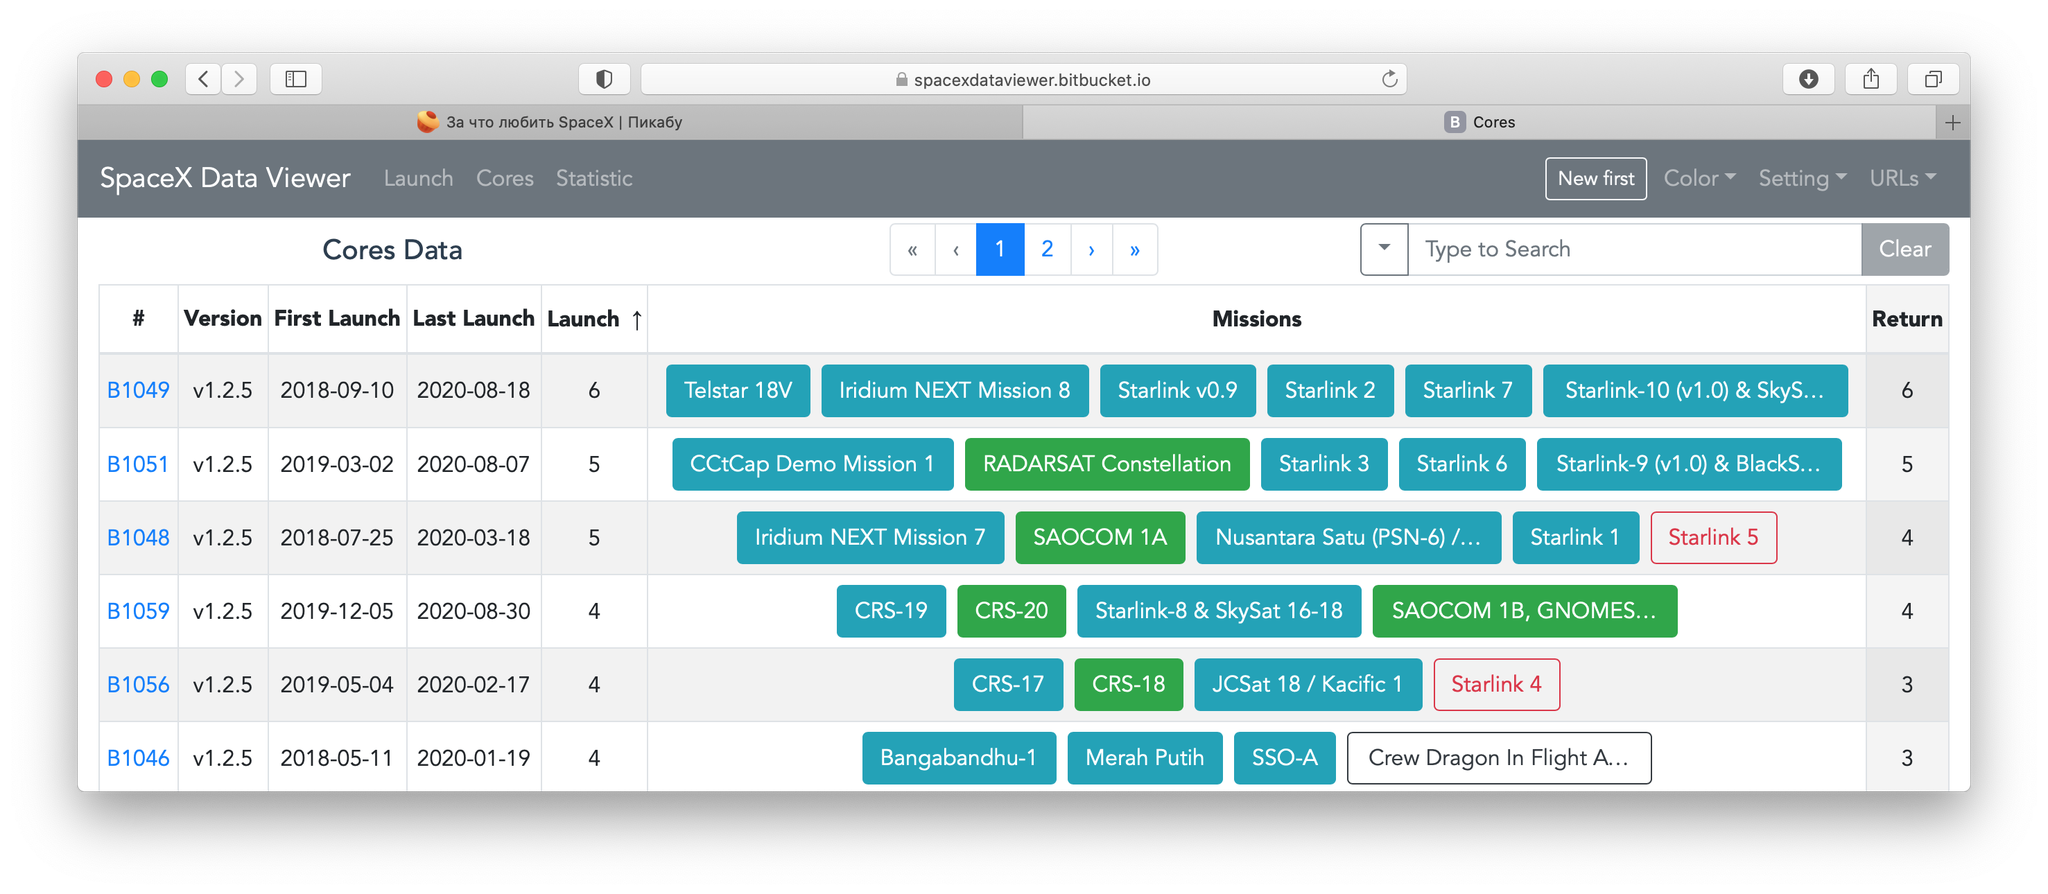Open the Statistic page in navbar

click(594, 178)
